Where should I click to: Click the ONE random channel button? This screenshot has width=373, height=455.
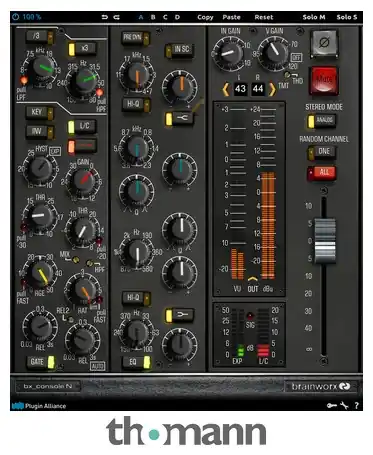[x=321, y=152]
